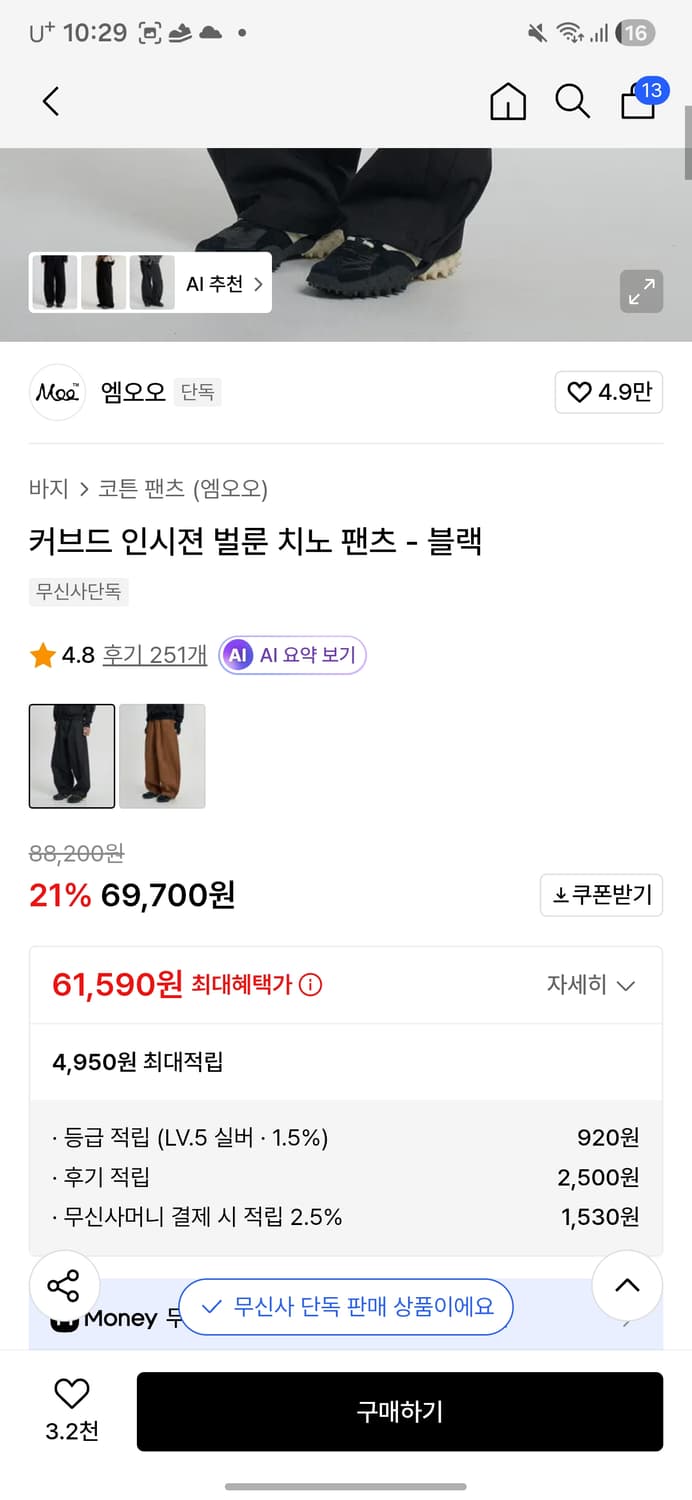Open coupon download with 쿠폰받기
The width and height of the screenshot is (692, 1500).
click(x=600, y=895)
